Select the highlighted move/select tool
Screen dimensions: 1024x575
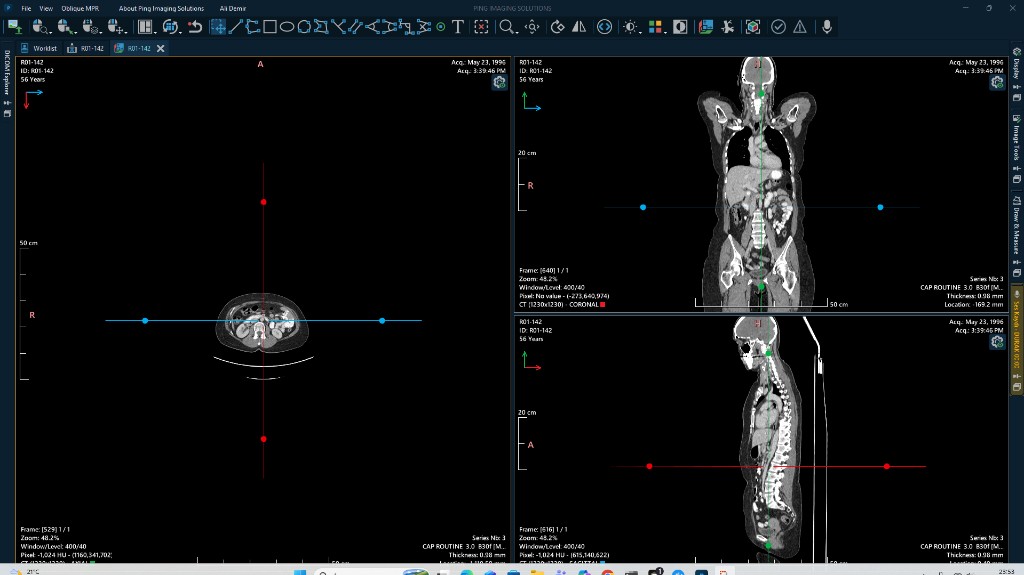218,27
